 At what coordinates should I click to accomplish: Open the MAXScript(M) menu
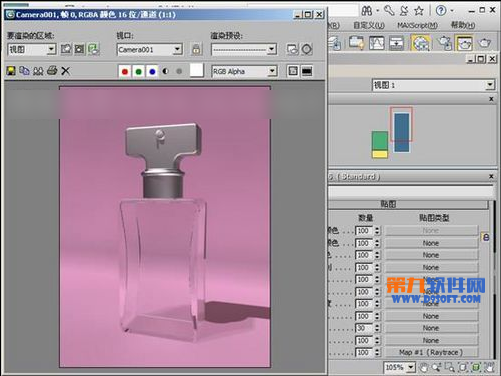click(x=417, y=25)
